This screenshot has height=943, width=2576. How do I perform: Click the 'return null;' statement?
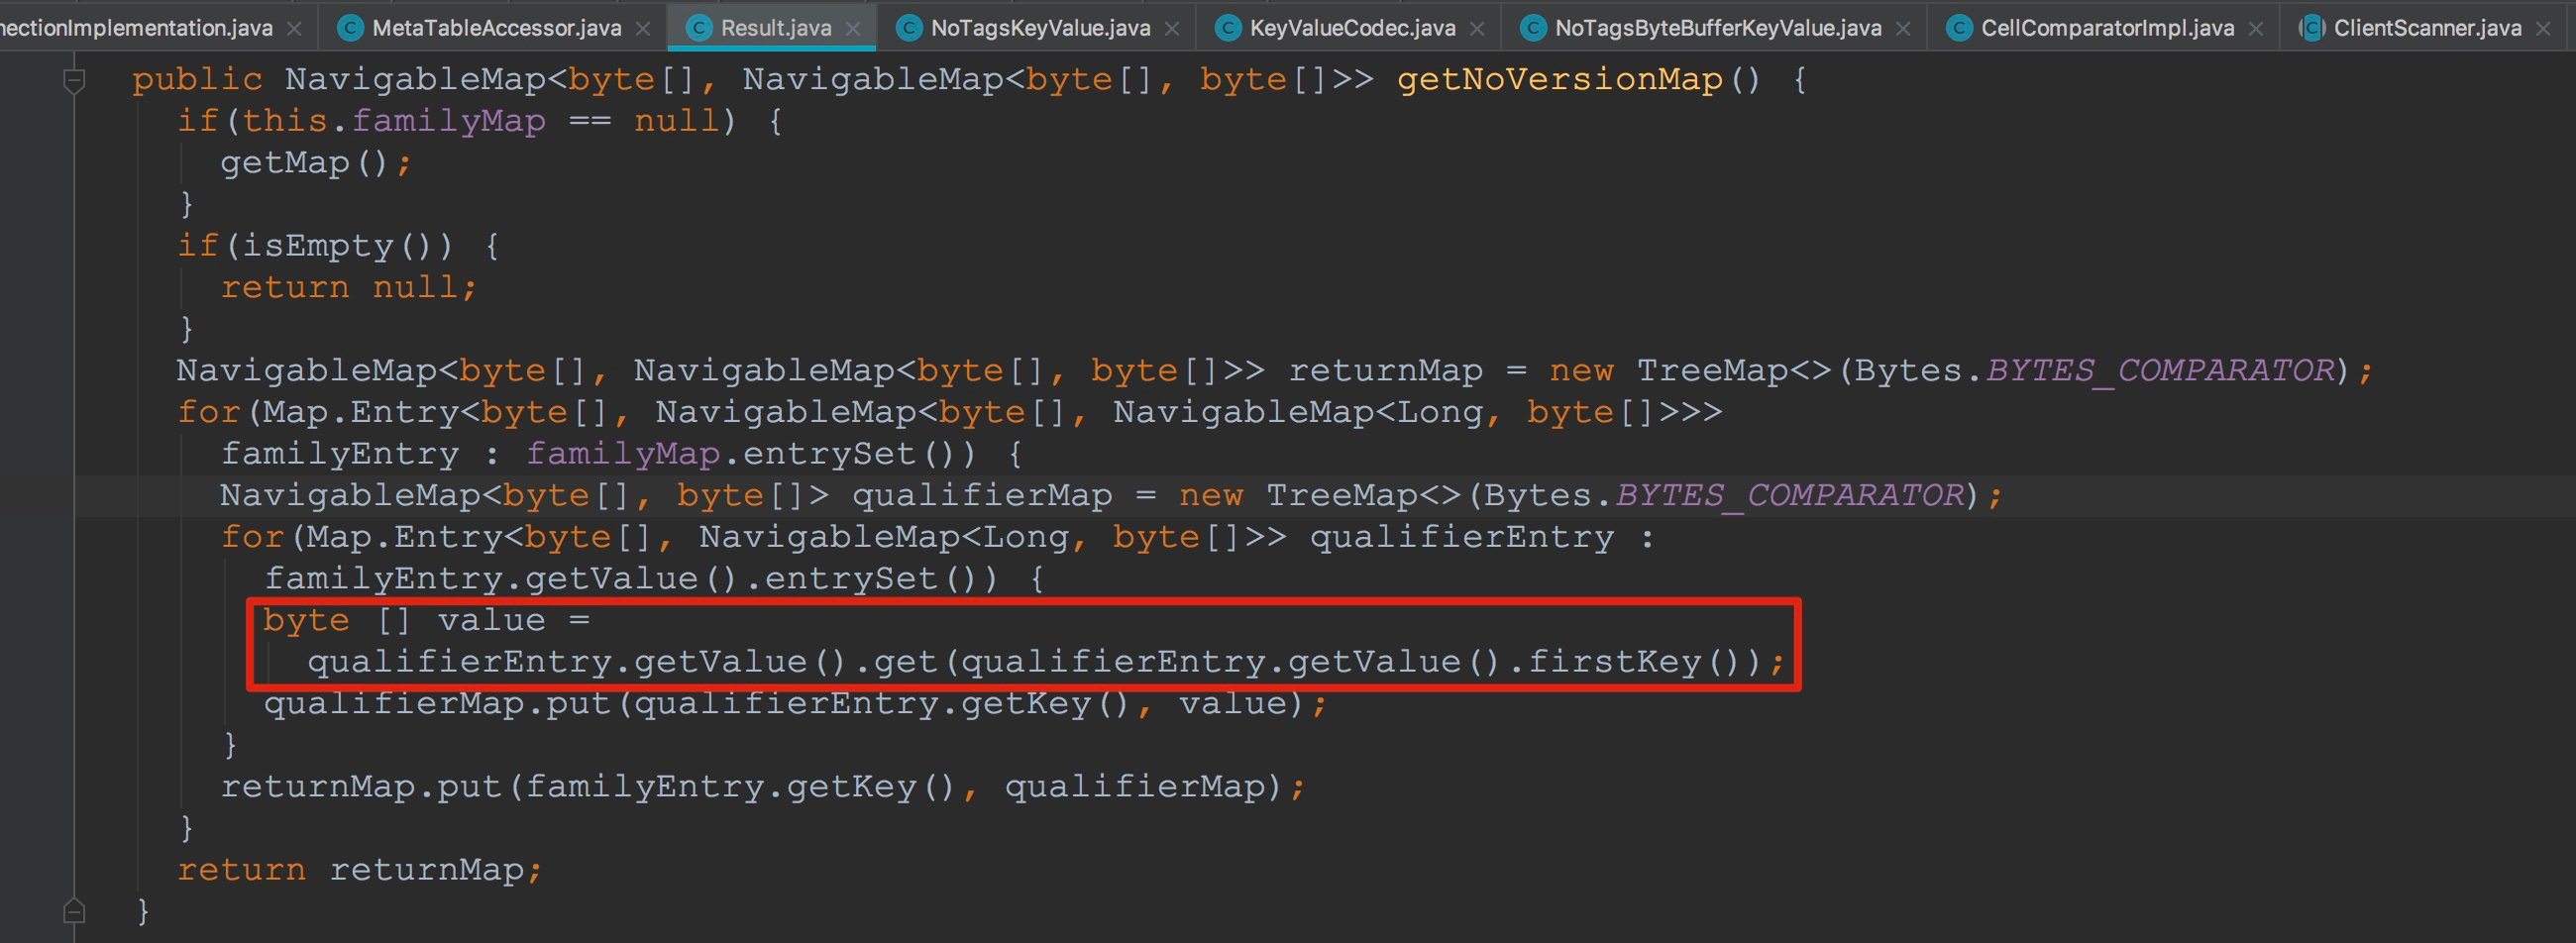pyautogui.click(x=349, y=288)
